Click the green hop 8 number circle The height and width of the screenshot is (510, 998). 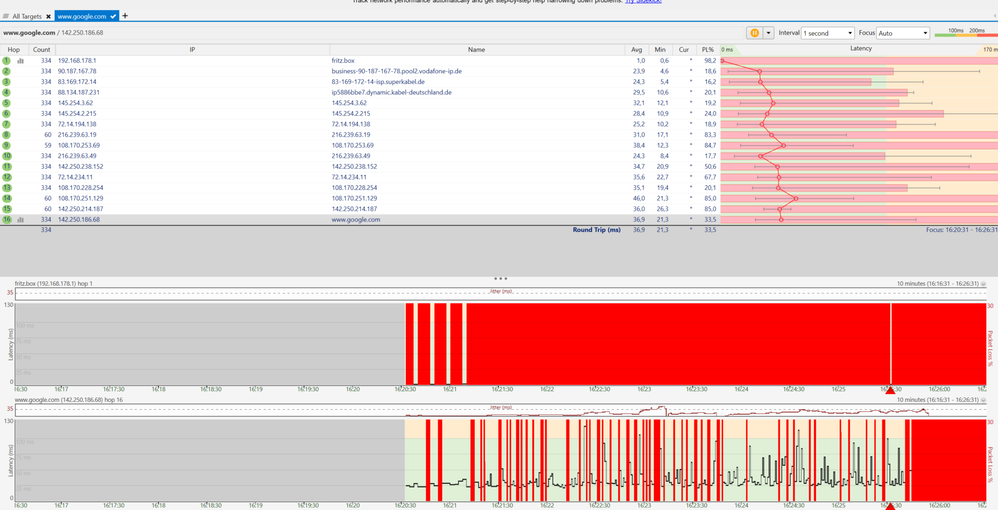7,134
